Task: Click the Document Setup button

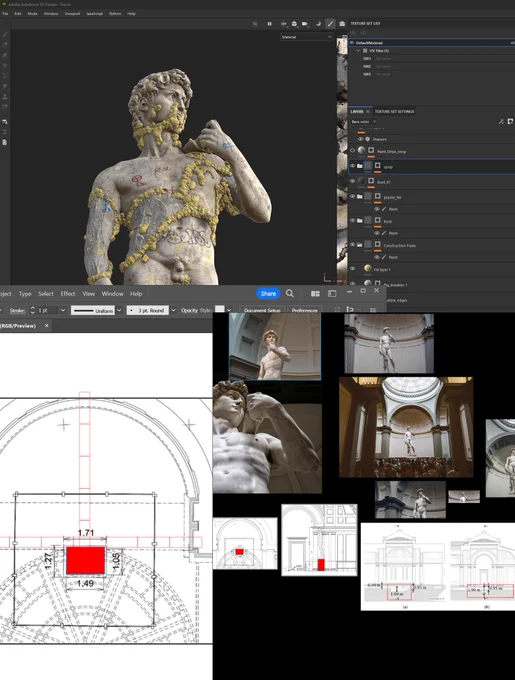Action: [262, 310]
